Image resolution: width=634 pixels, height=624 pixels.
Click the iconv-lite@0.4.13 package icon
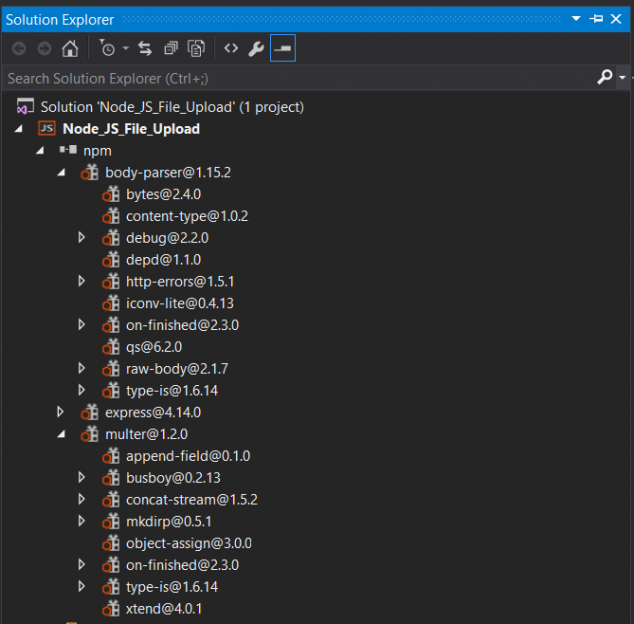click(x=111, y=303)
